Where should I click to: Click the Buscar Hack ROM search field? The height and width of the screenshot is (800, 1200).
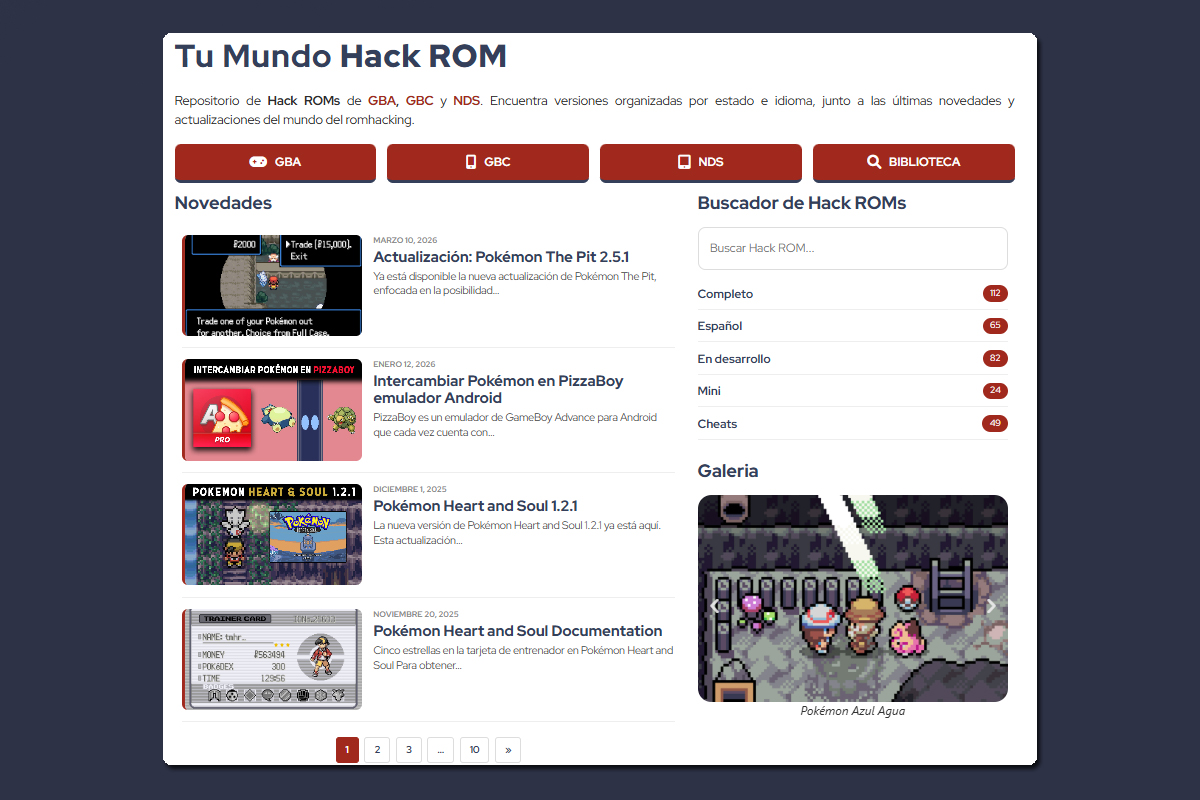tap(852, 248)
